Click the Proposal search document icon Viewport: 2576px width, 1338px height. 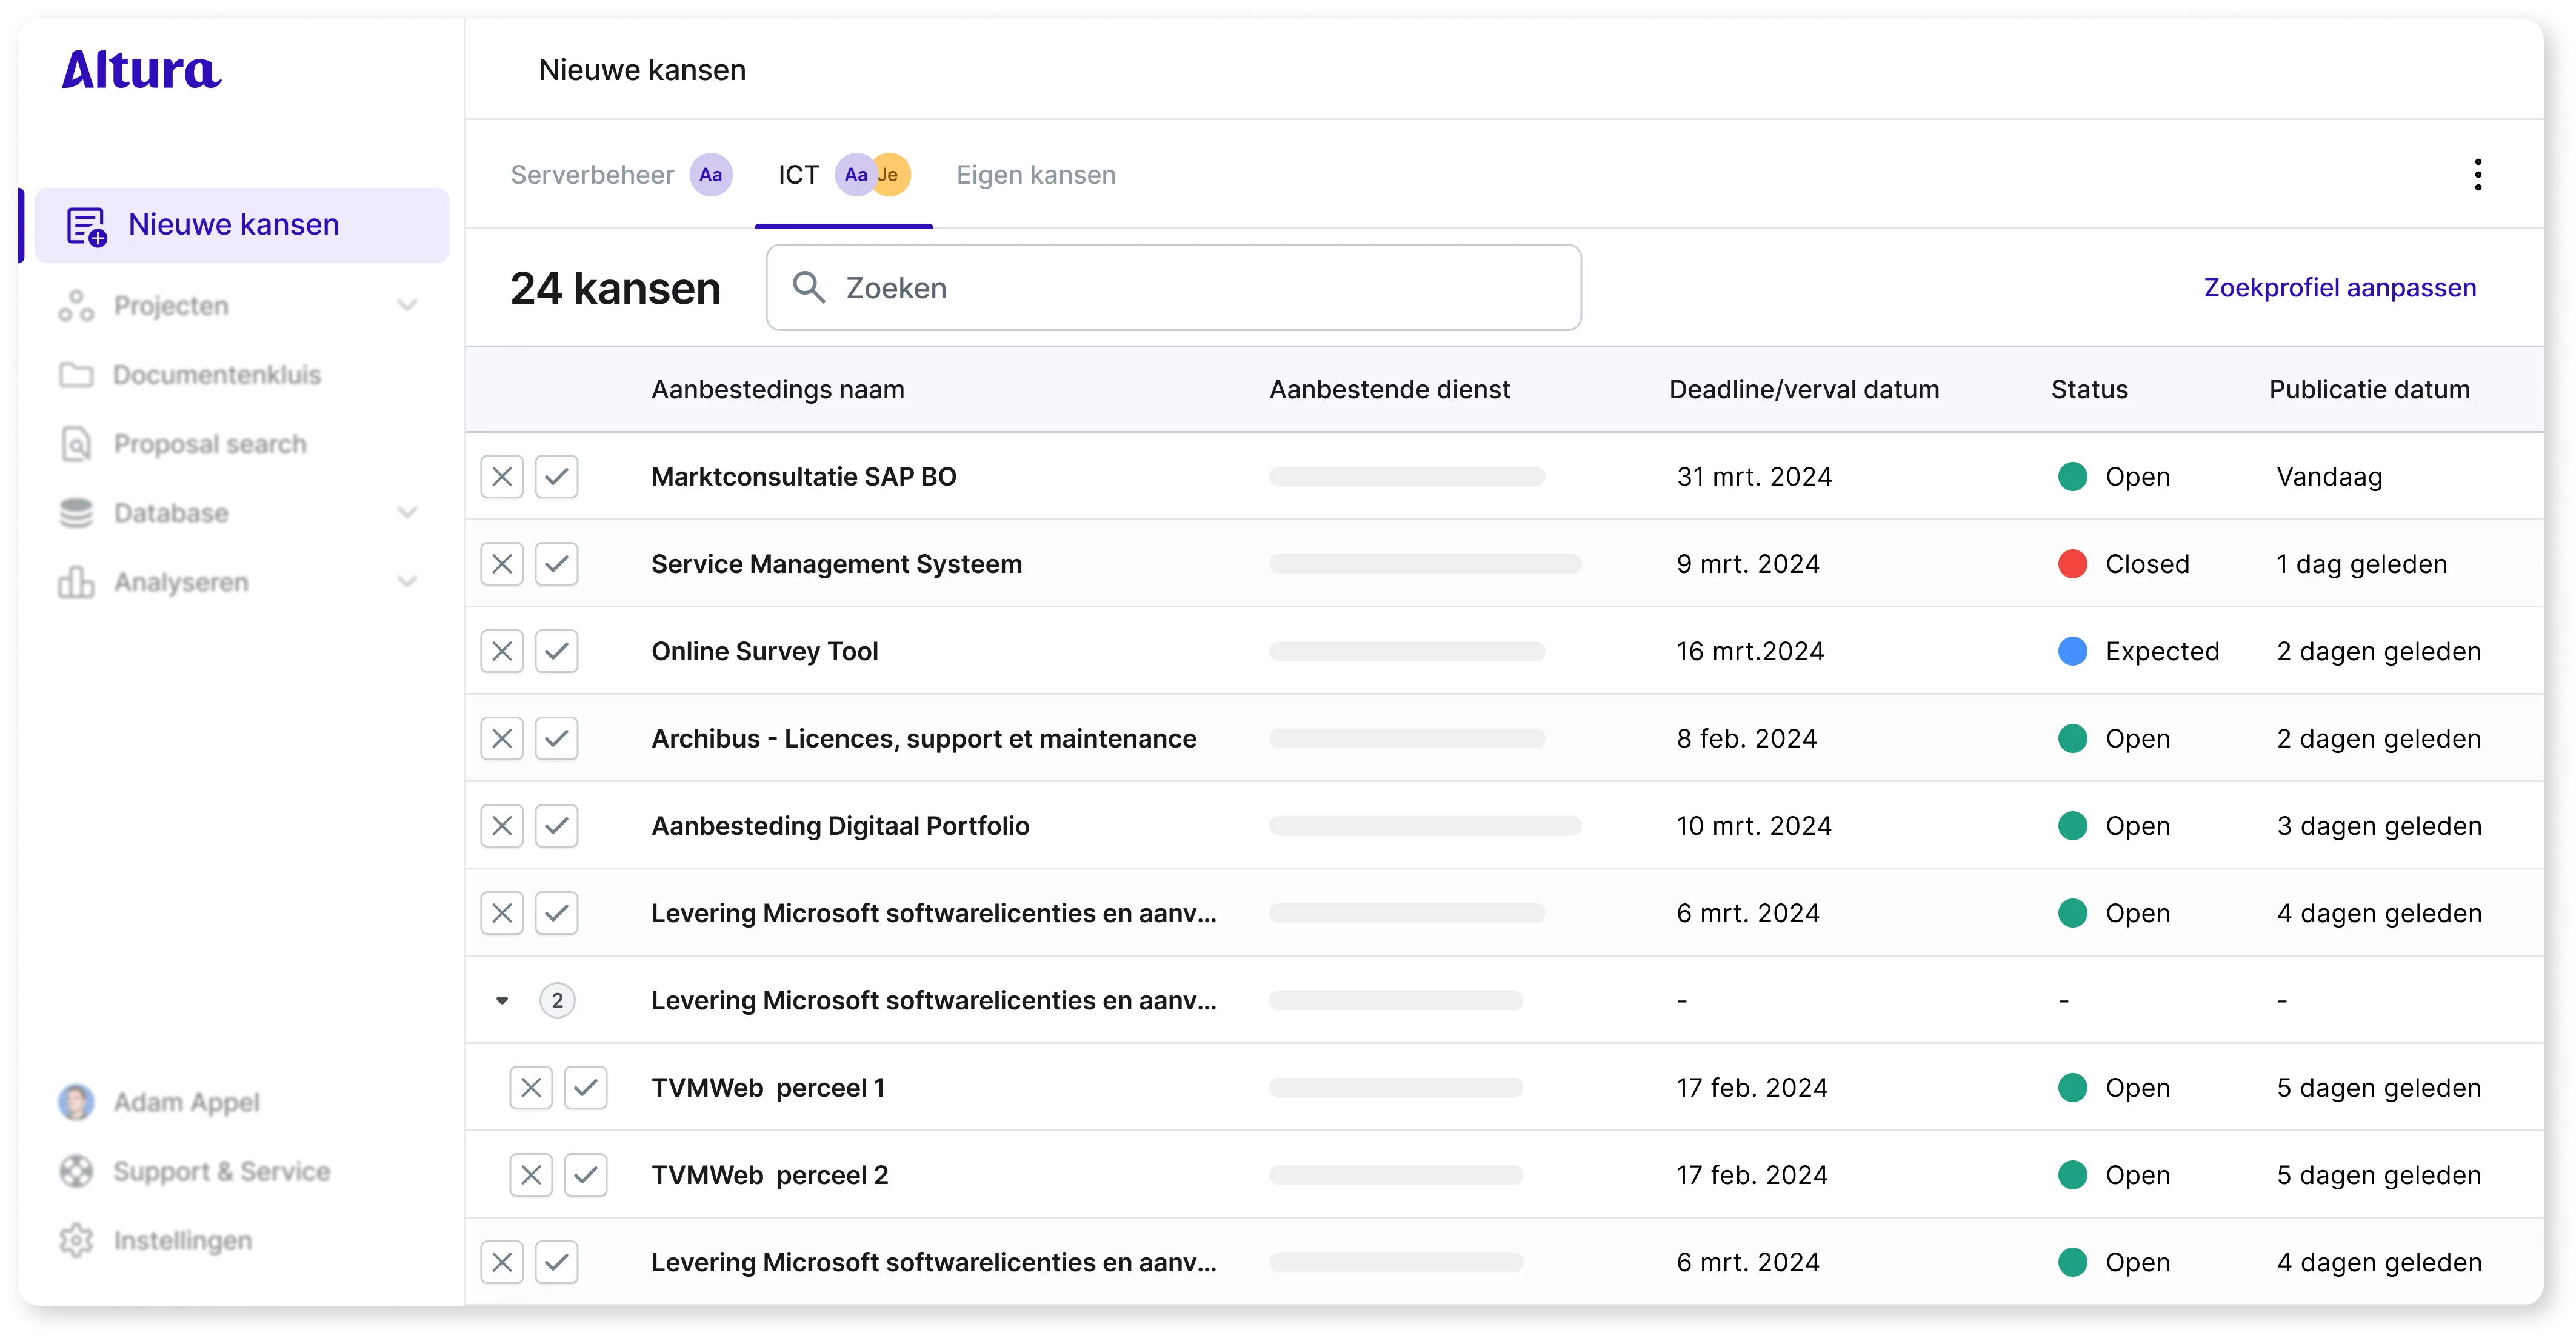point(76,444)
